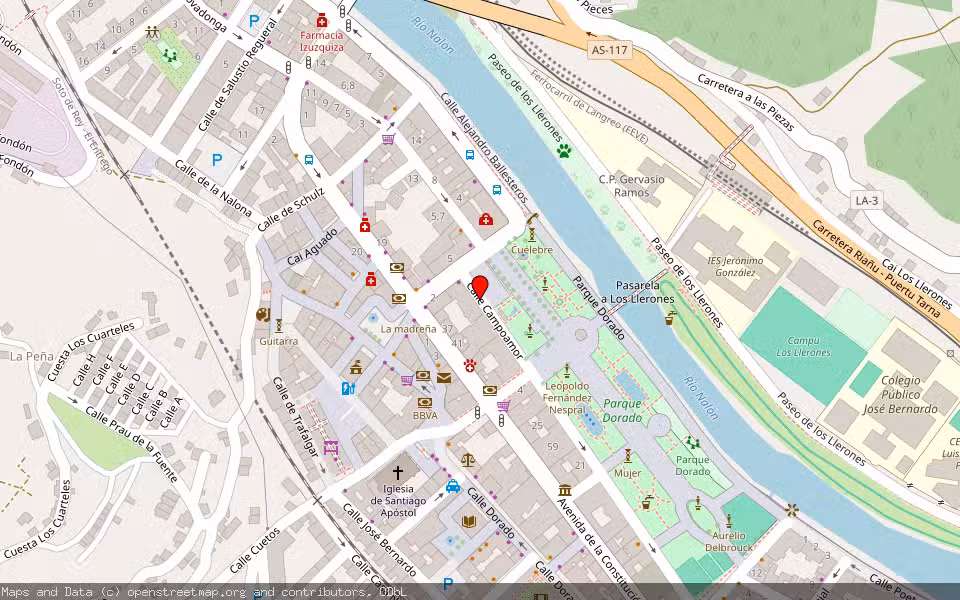Click the 'Calle H' street label
Viewport: 960px width, 600px height.
pos(84,370)
